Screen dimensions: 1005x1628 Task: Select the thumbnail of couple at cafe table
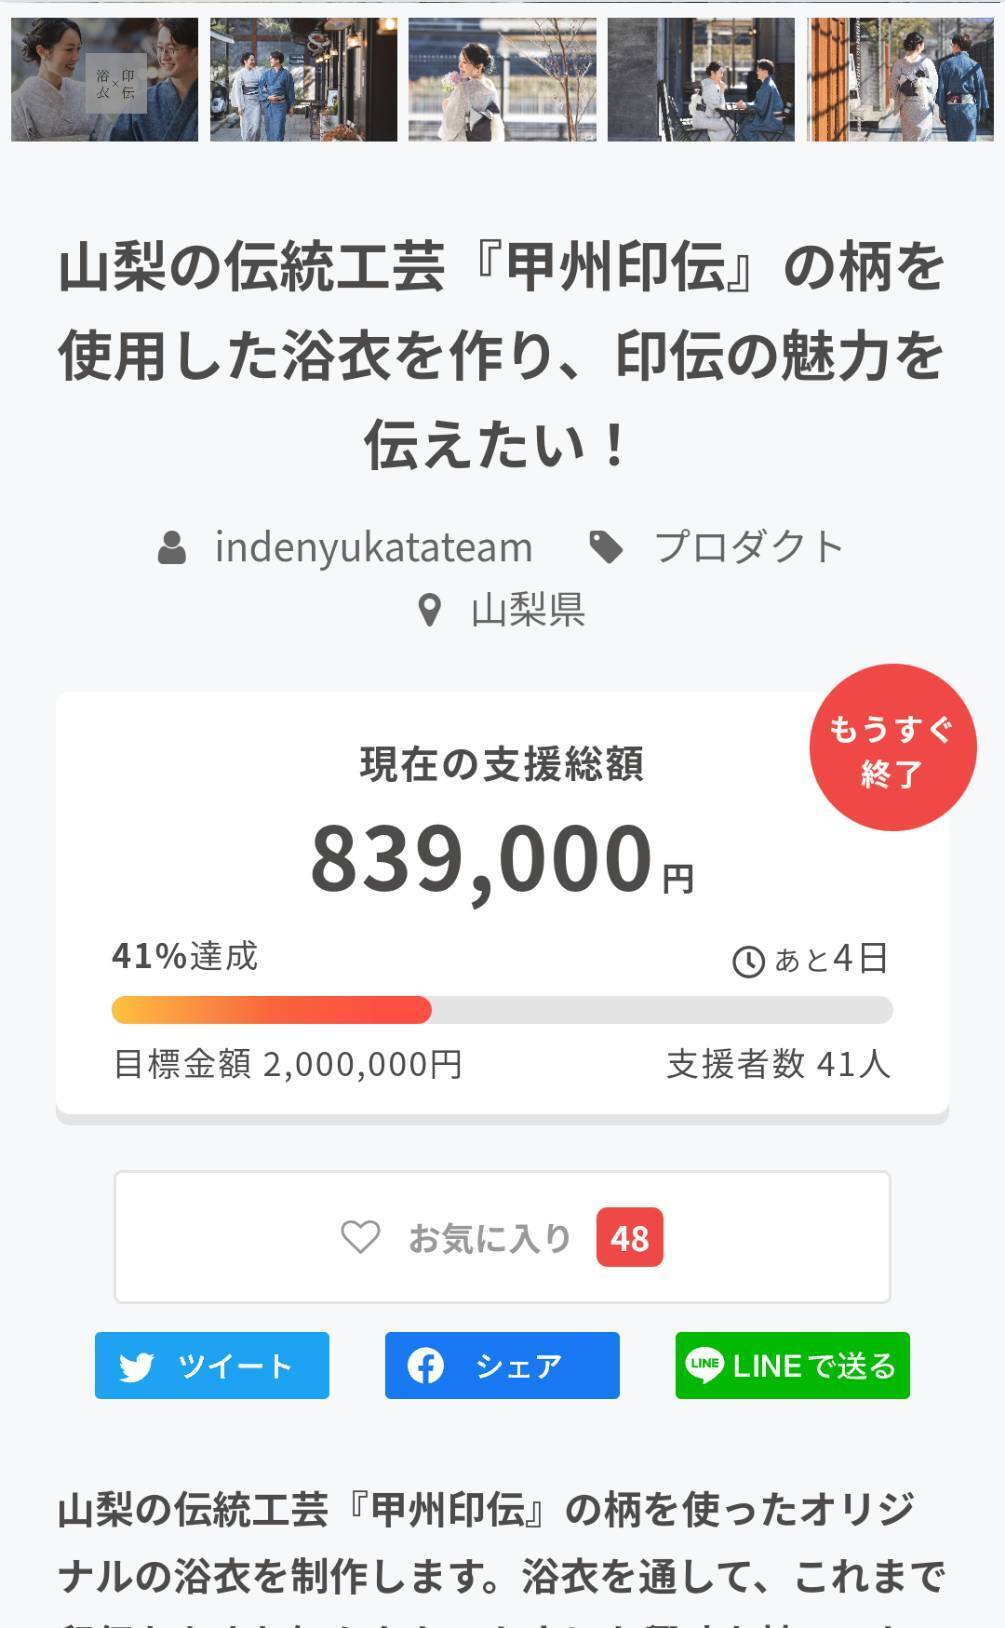pyautogui.click(x=701, y=80)
